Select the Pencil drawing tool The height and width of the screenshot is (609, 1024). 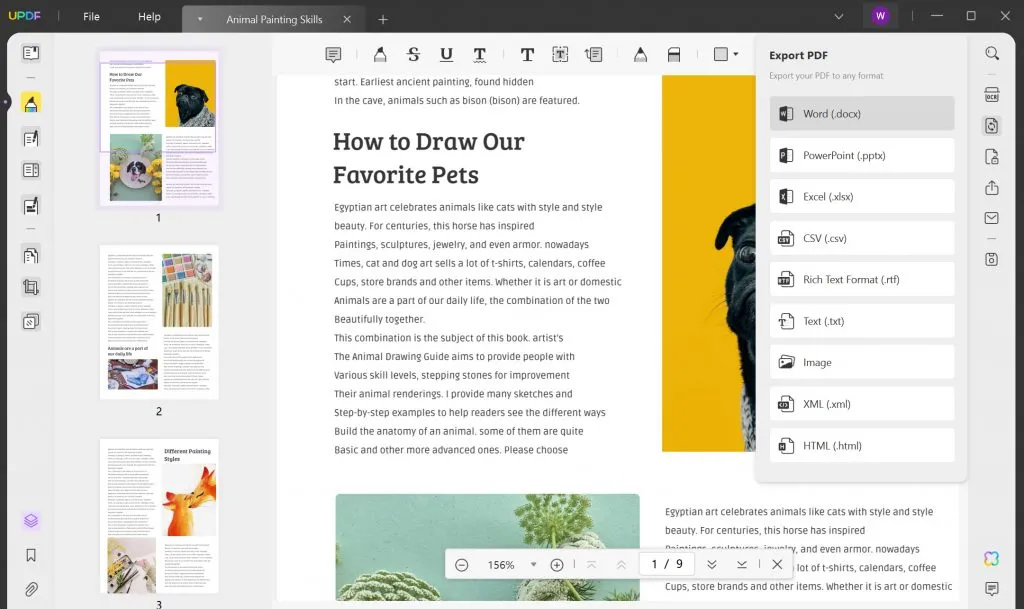(640, 54)
